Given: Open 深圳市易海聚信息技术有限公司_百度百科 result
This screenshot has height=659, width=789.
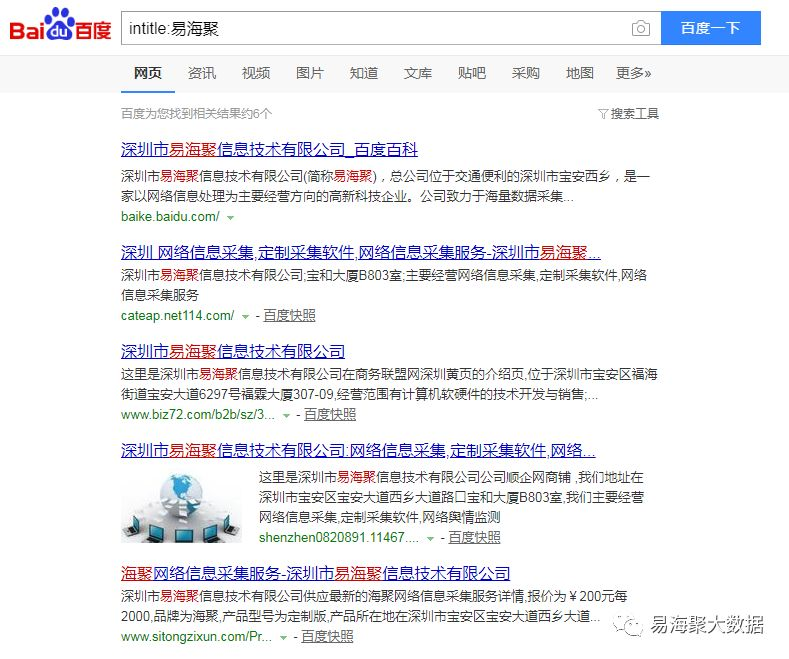Looking at the screenshot, I should pos(269,149).
